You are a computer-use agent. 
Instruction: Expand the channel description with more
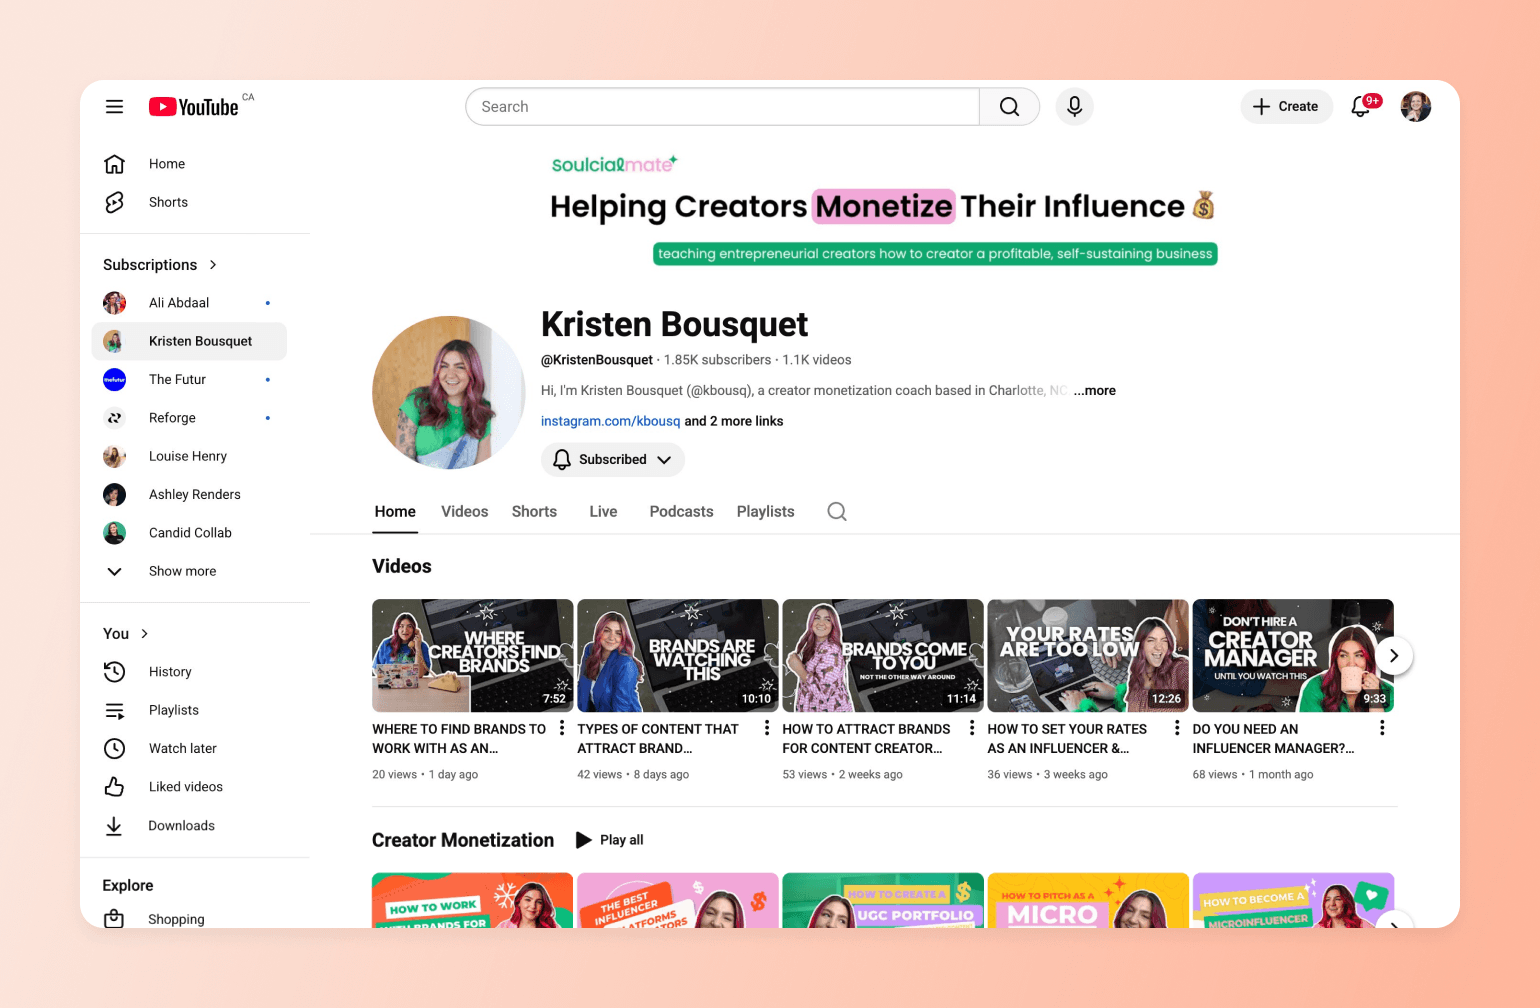1094,390
